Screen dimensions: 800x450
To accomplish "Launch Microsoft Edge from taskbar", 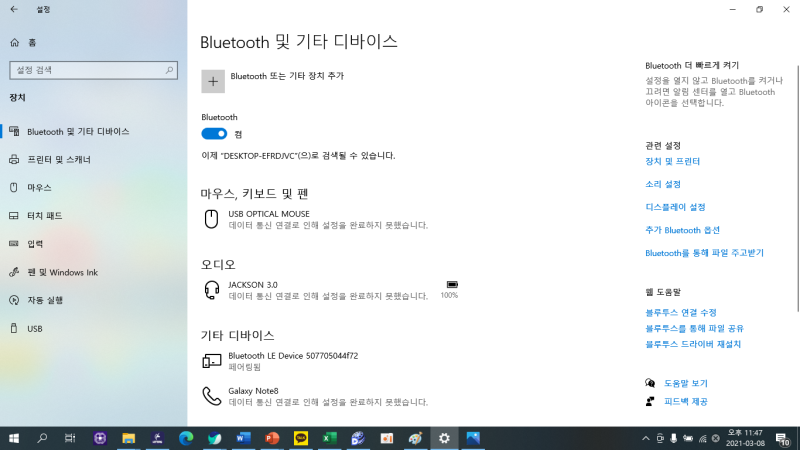I will pyautogui.click(x=186, y=438).
